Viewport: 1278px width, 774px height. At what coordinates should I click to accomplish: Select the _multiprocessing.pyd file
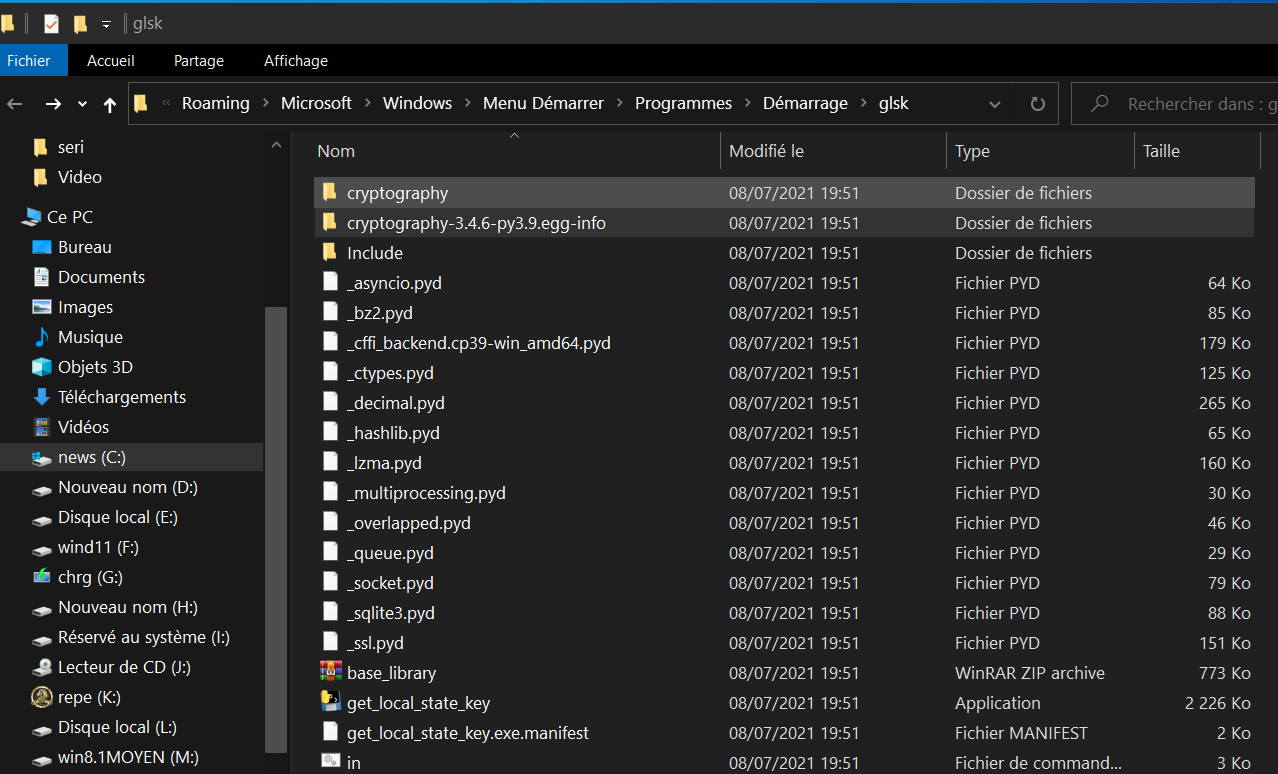pyautogui.click(x=426, y=493)
